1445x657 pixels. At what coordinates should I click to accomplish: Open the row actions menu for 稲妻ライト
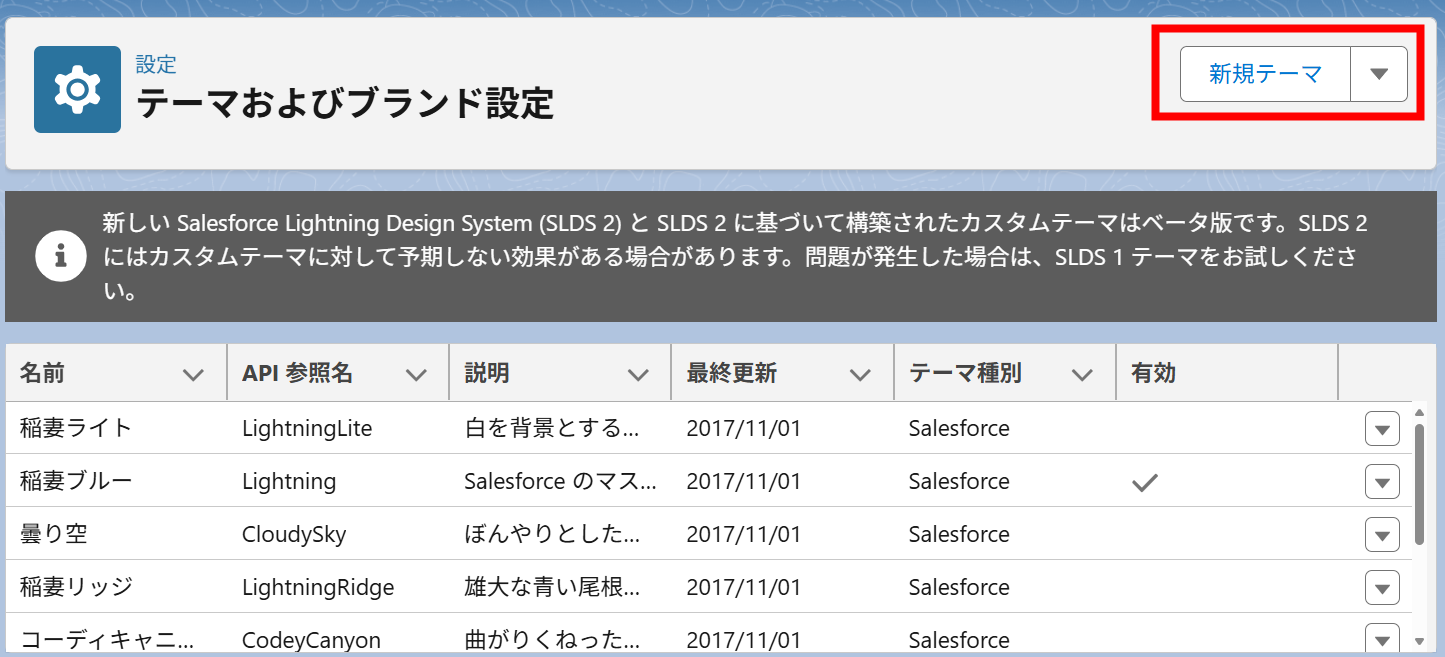pos(1381,428)
